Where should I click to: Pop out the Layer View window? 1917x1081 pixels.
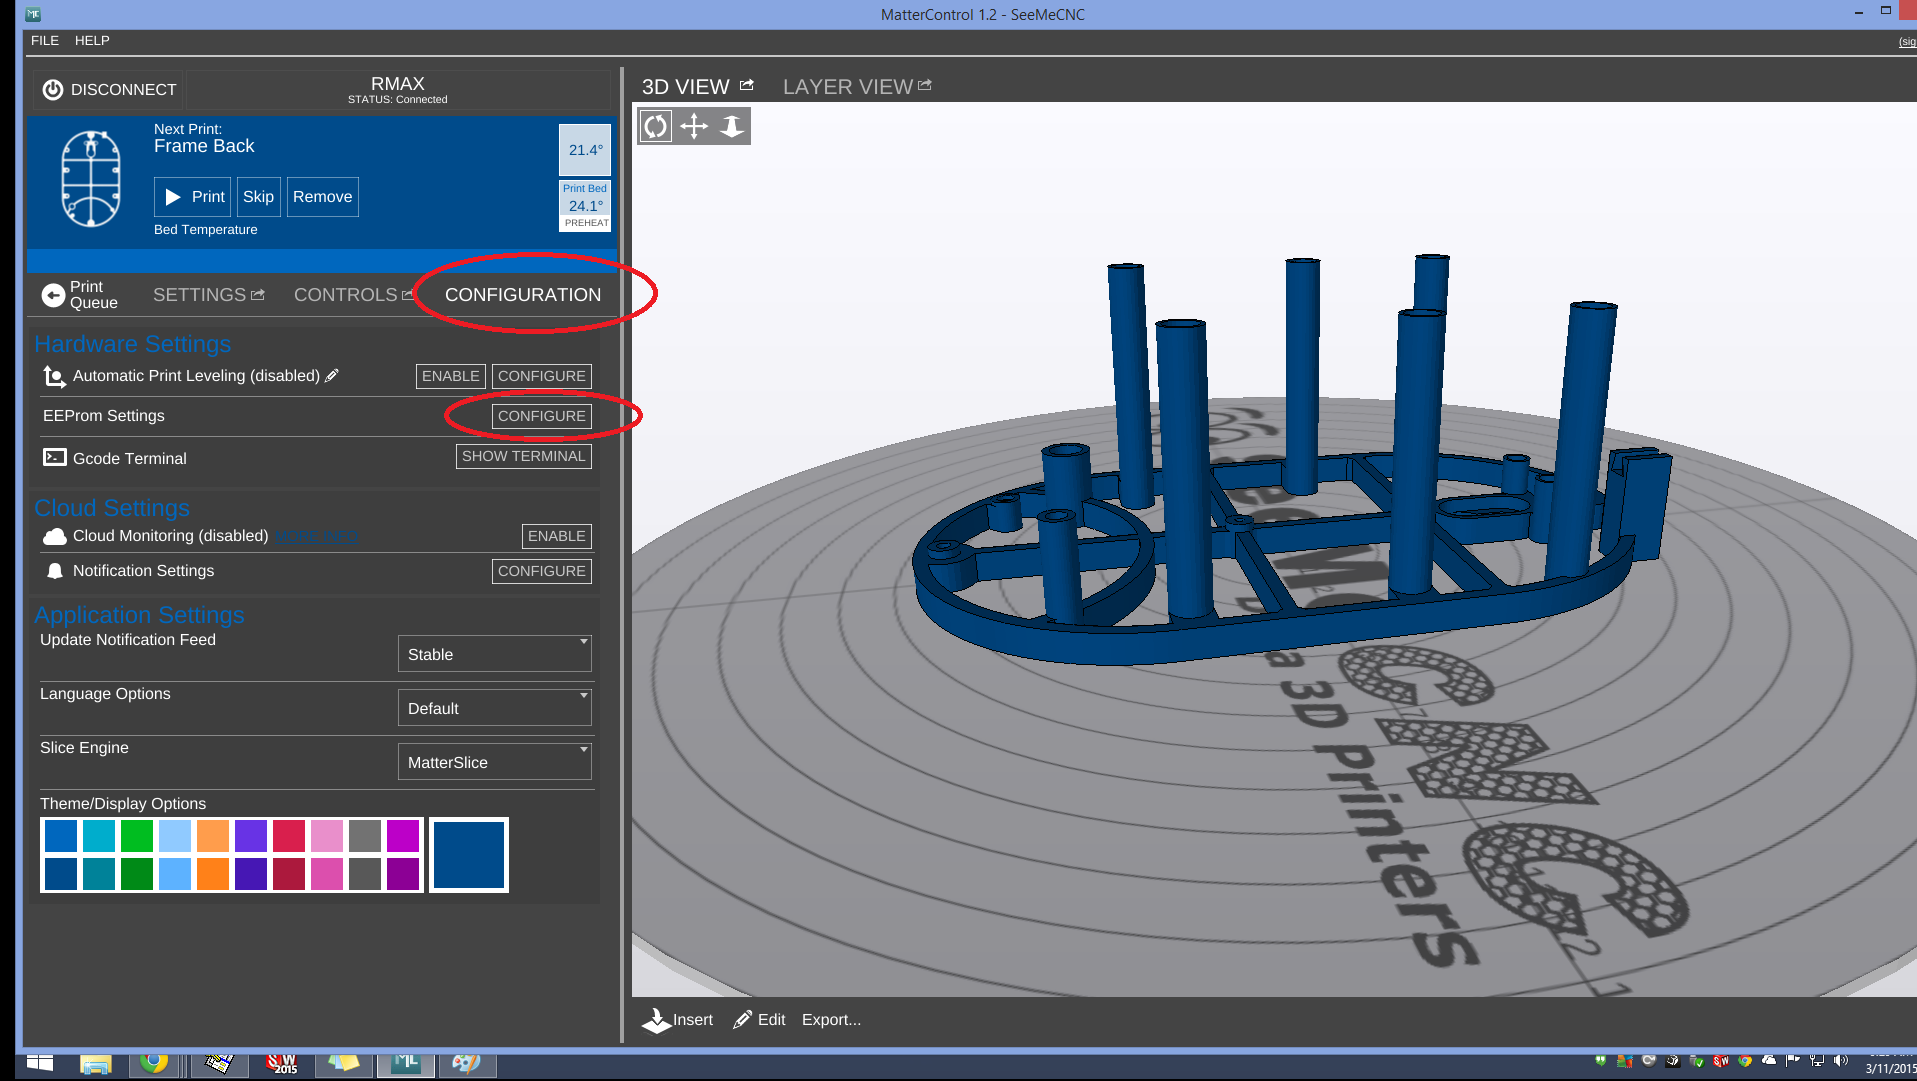click(x=925, y=86)
